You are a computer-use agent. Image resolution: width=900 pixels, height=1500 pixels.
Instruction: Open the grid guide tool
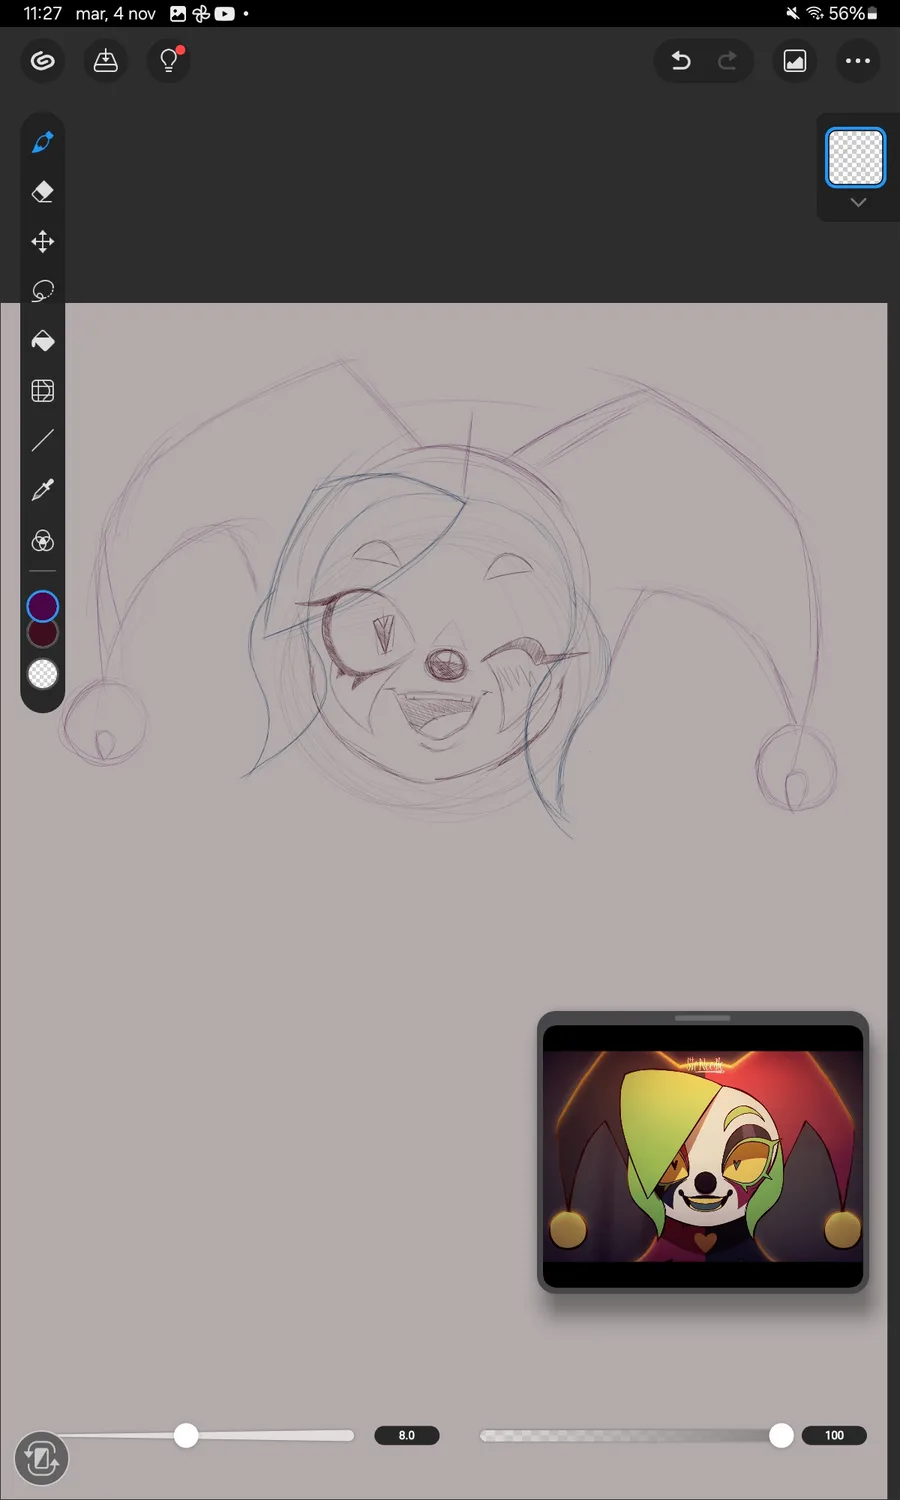(x=42, y=391)
